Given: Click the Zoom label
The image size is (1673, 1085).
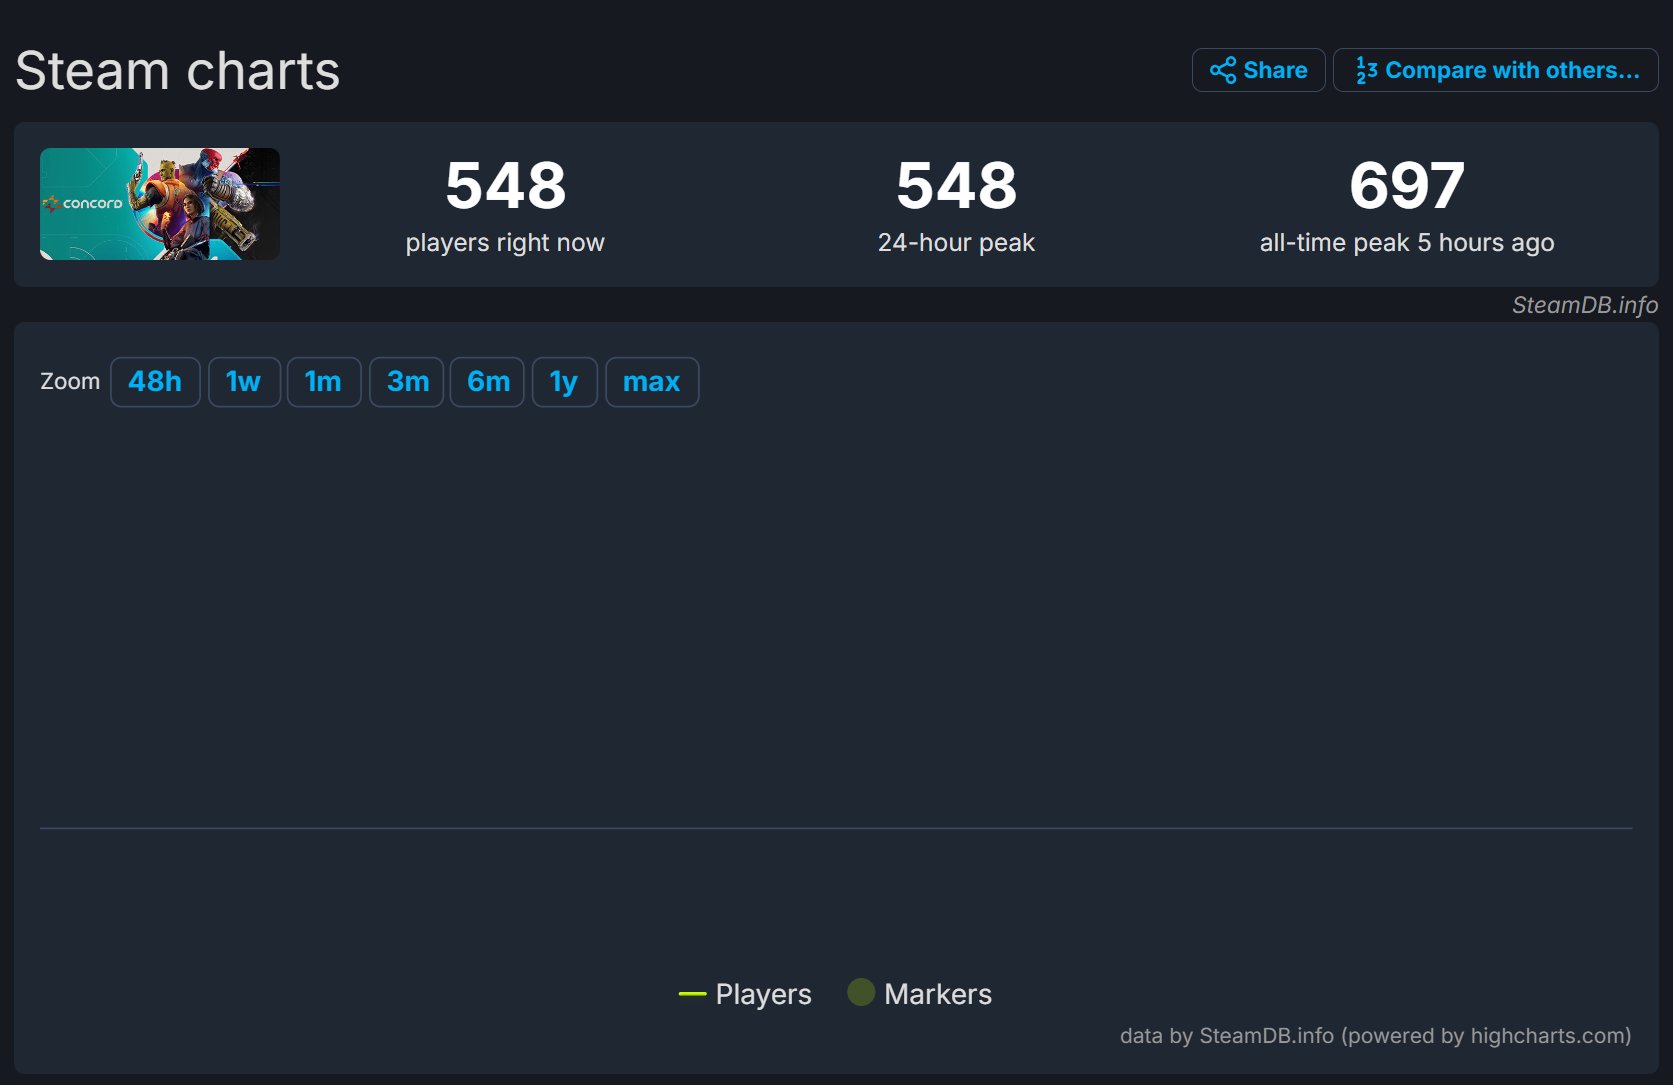Looking at the screenshot, I should (x=70, y=382).
